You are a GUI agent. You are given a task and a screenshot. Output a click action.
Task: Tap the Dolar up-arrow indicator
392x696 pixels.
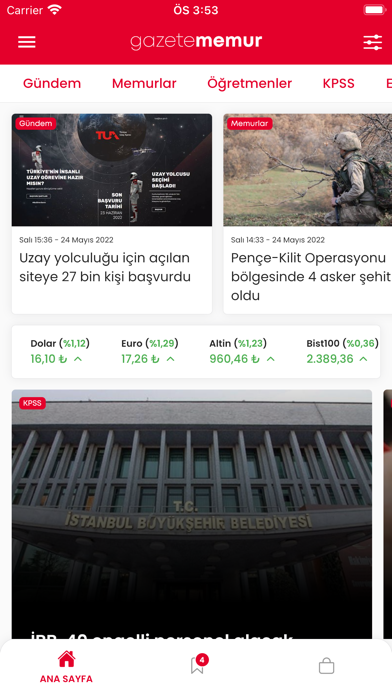78,359
